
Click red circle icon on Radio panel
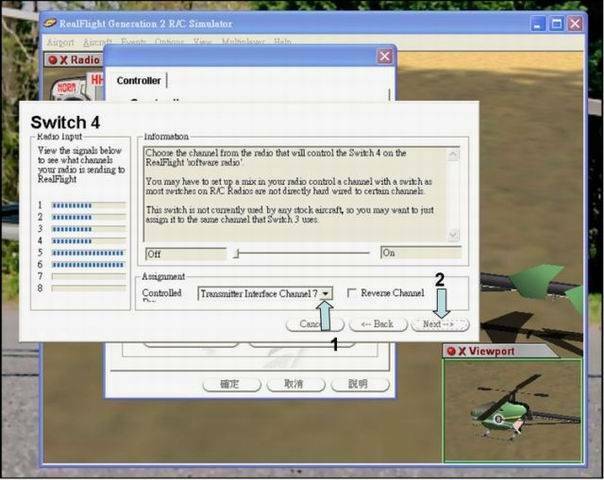tap(53, 60)
